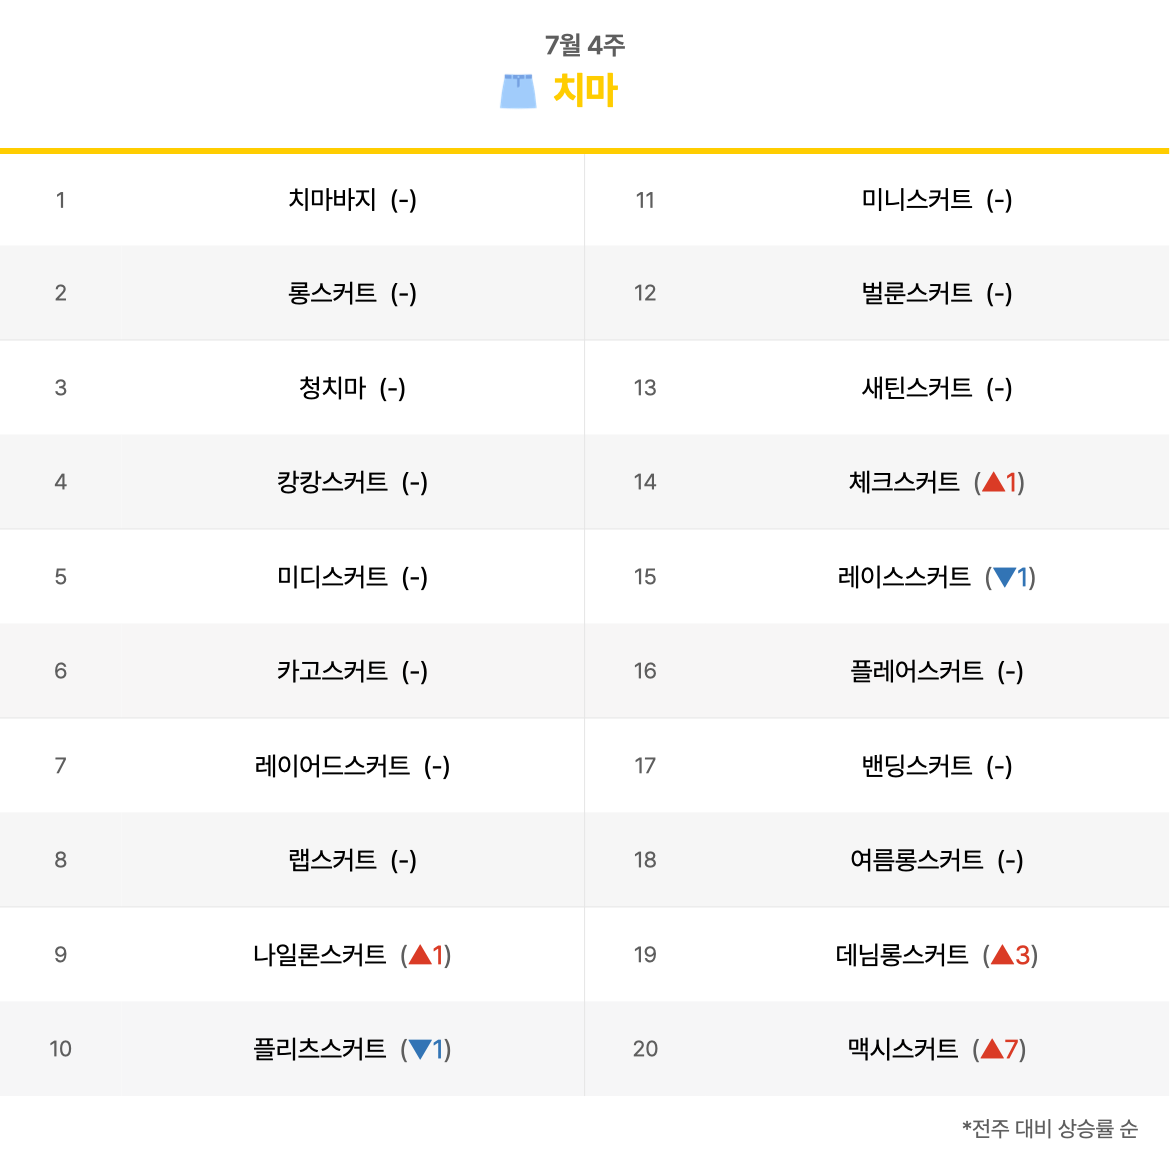Click the blue down-arrow next to 플리츠스커트
Image resolution: width=1170 pixels, height=1170 pixels.
(x=420, y=1049)
